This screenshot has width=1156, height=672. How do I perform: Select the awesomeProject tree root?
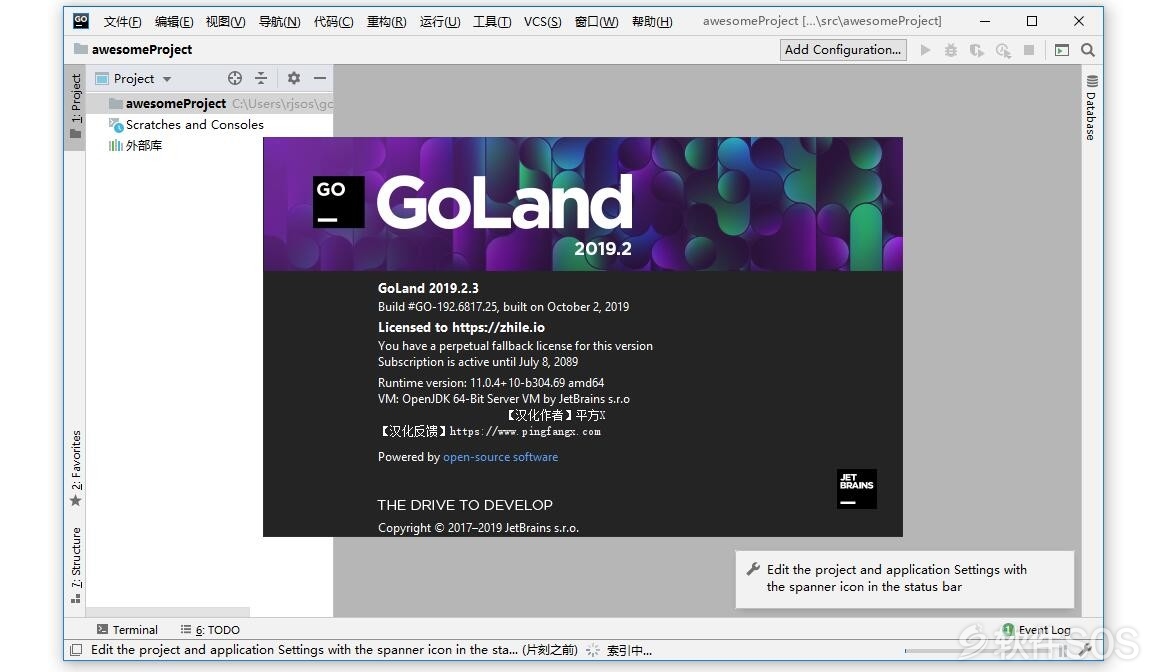(209, 104)
